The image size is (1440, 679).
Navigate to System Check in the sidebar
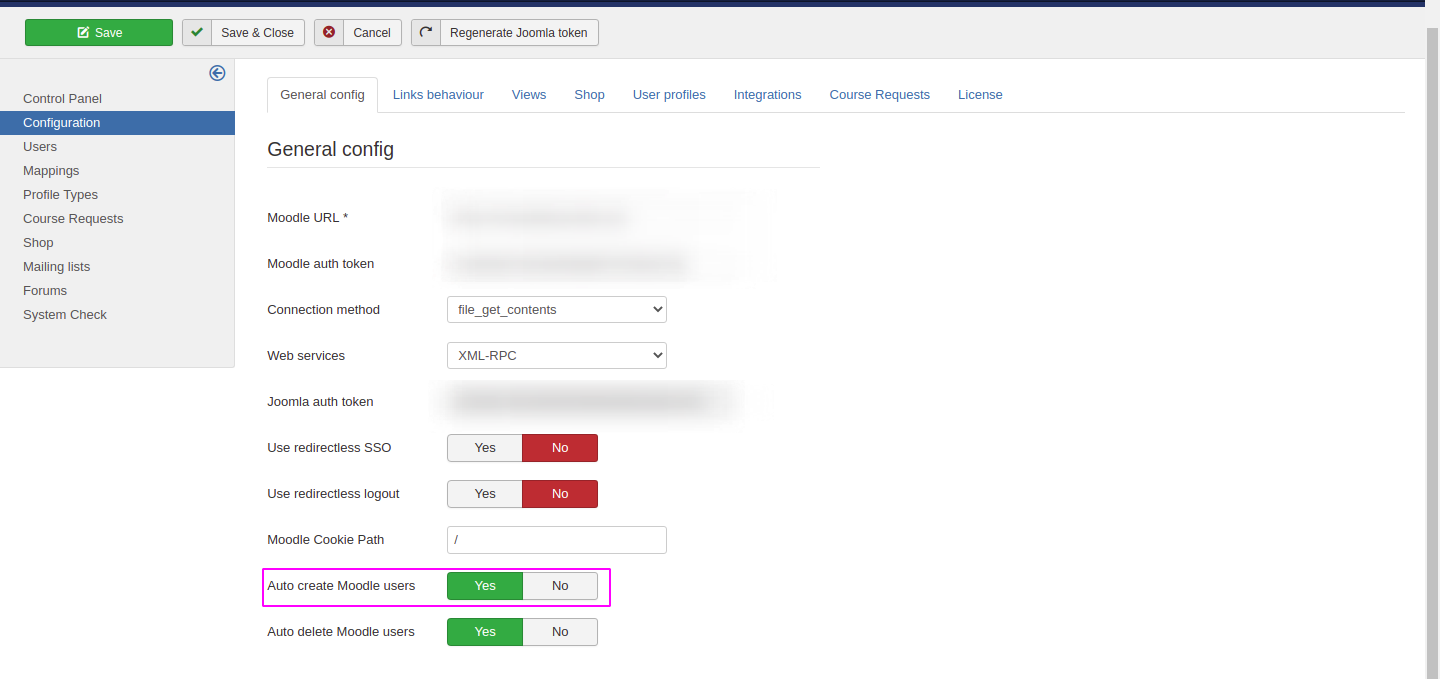click(x=65, y=315)
